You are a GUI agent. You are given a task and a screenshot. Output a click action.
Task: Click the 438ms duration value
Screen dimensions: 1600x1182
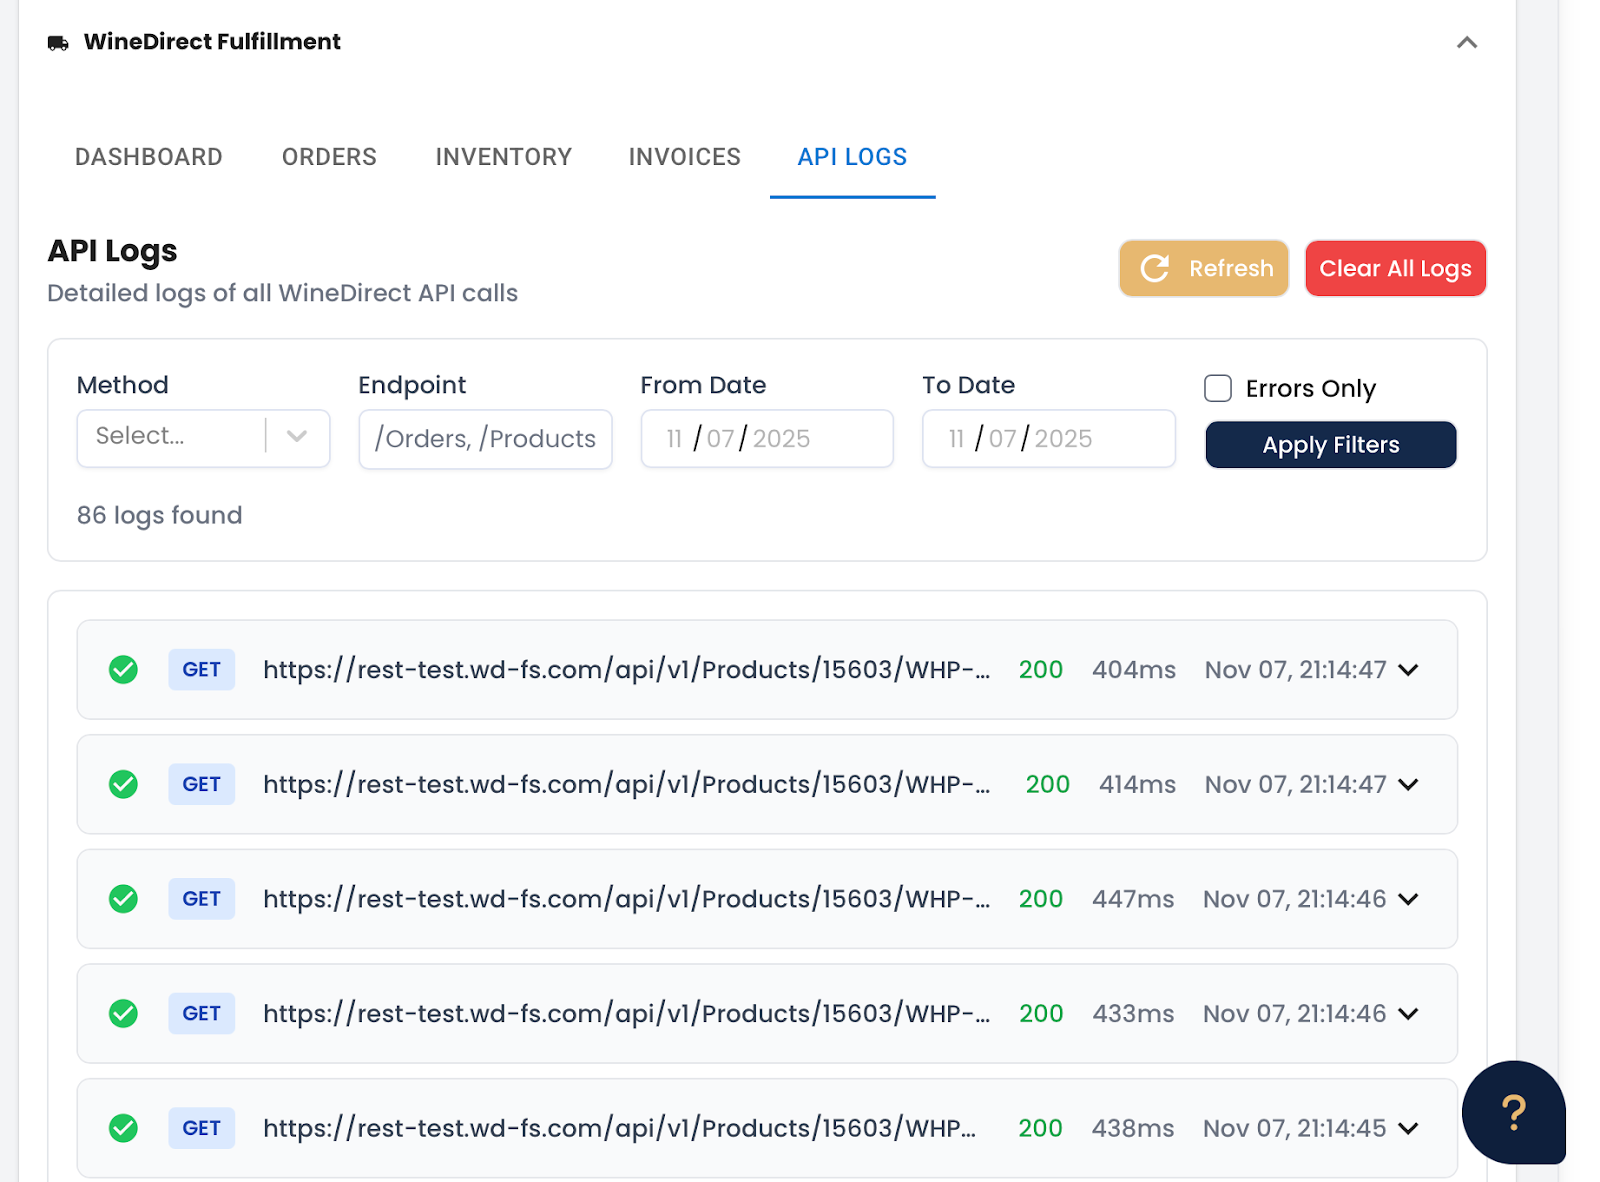tap(1133, 1128)
